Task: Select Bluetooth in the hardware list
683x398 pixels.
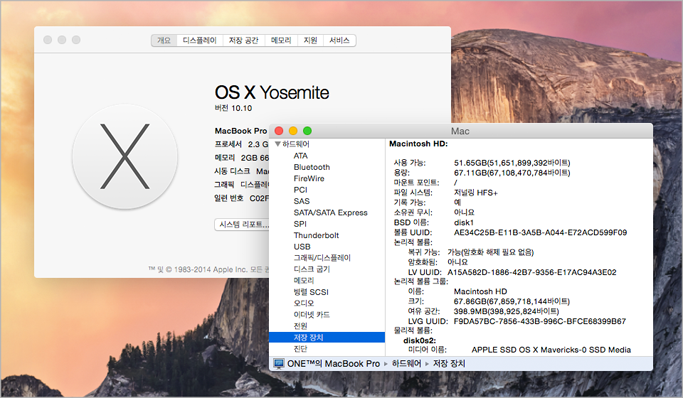Action: pyautogui.click(x=312, y=167)
